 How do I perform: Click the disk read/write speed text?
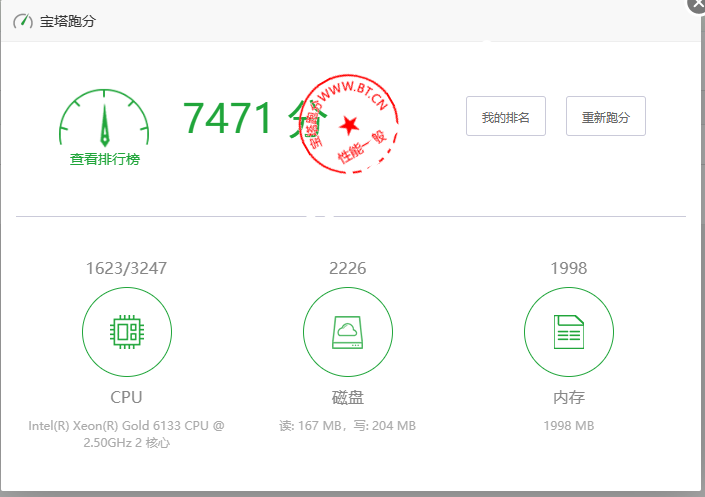pos(348,426)
